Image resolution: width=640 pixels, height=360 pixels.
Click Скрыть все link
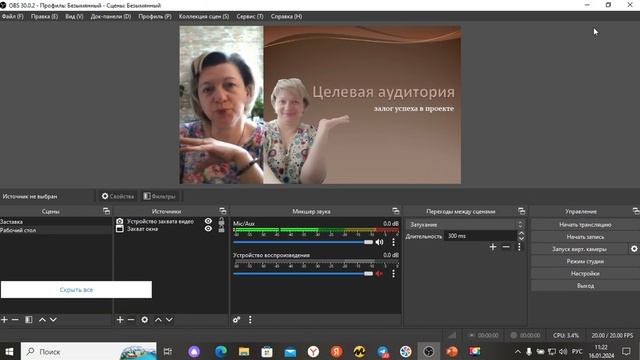pyautogui.click(x=76, y=289)
